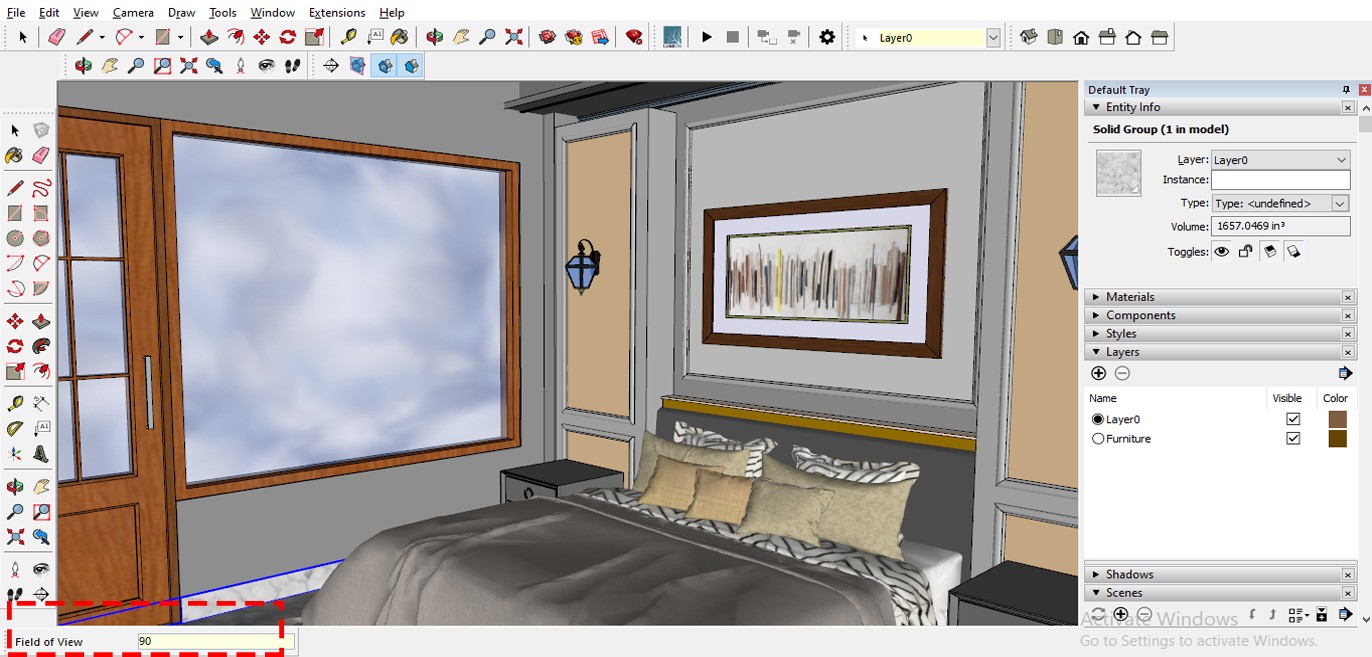Click the Add Layer plus button
Image resolution: width=1372 pixels, height=657 pixels.
tap(1098, 373)
